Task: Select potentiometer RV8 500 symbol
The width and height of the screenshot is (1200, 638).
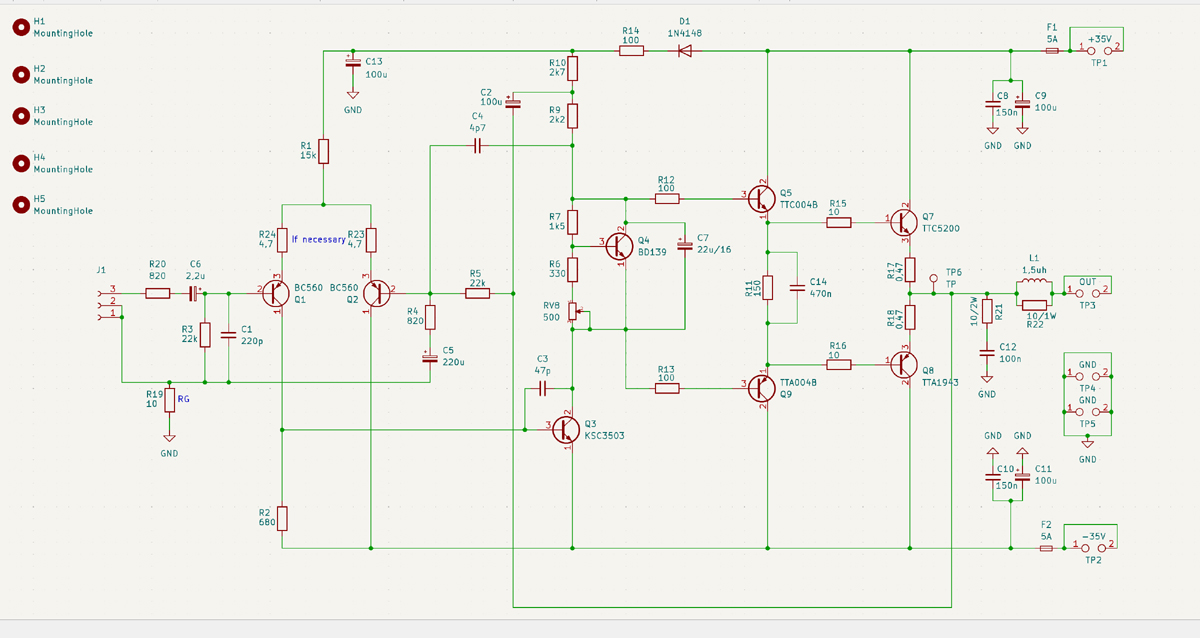Action: point(574,312)
